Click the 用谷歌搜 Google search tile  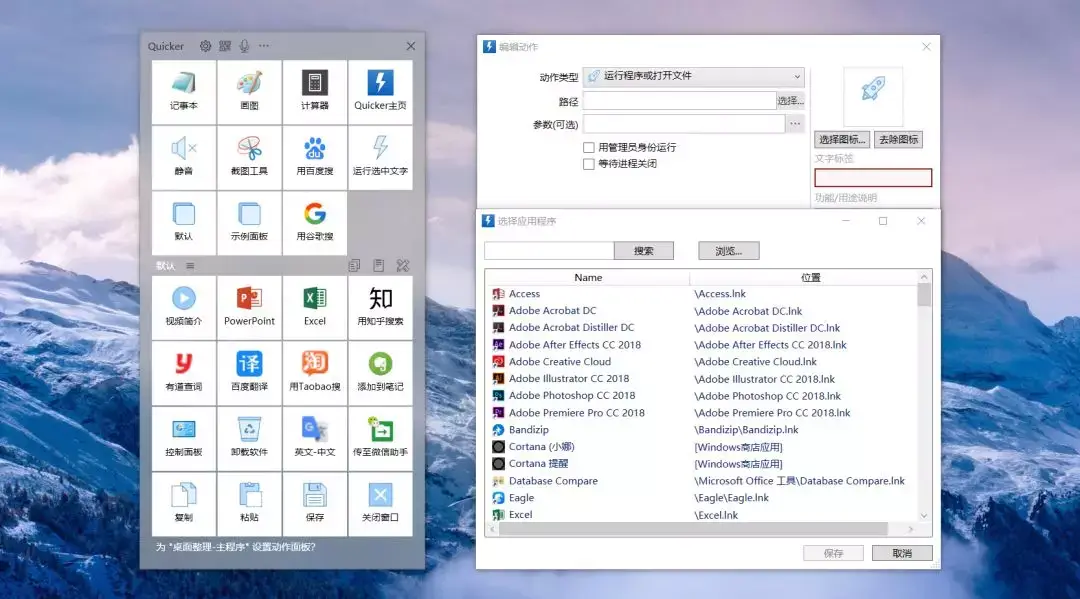[315, 222]
